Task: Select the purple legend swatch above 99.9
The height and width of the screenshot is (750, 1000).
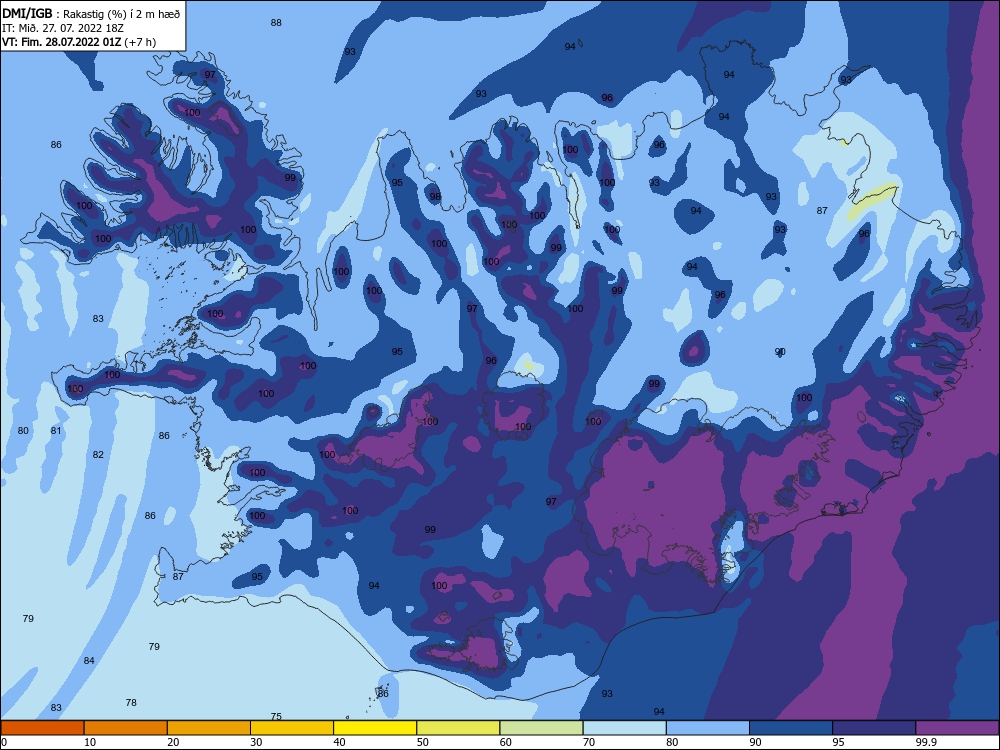Action: point(957,728)
